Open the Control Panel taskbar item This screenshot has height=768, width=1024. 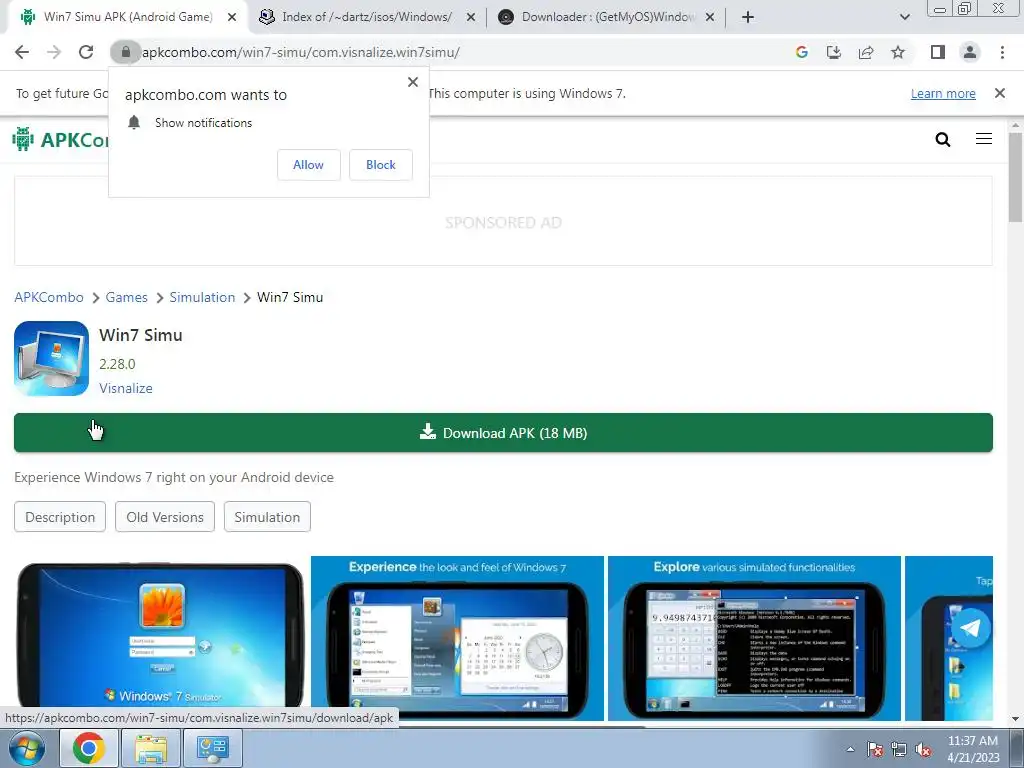[x=213, y=748]
